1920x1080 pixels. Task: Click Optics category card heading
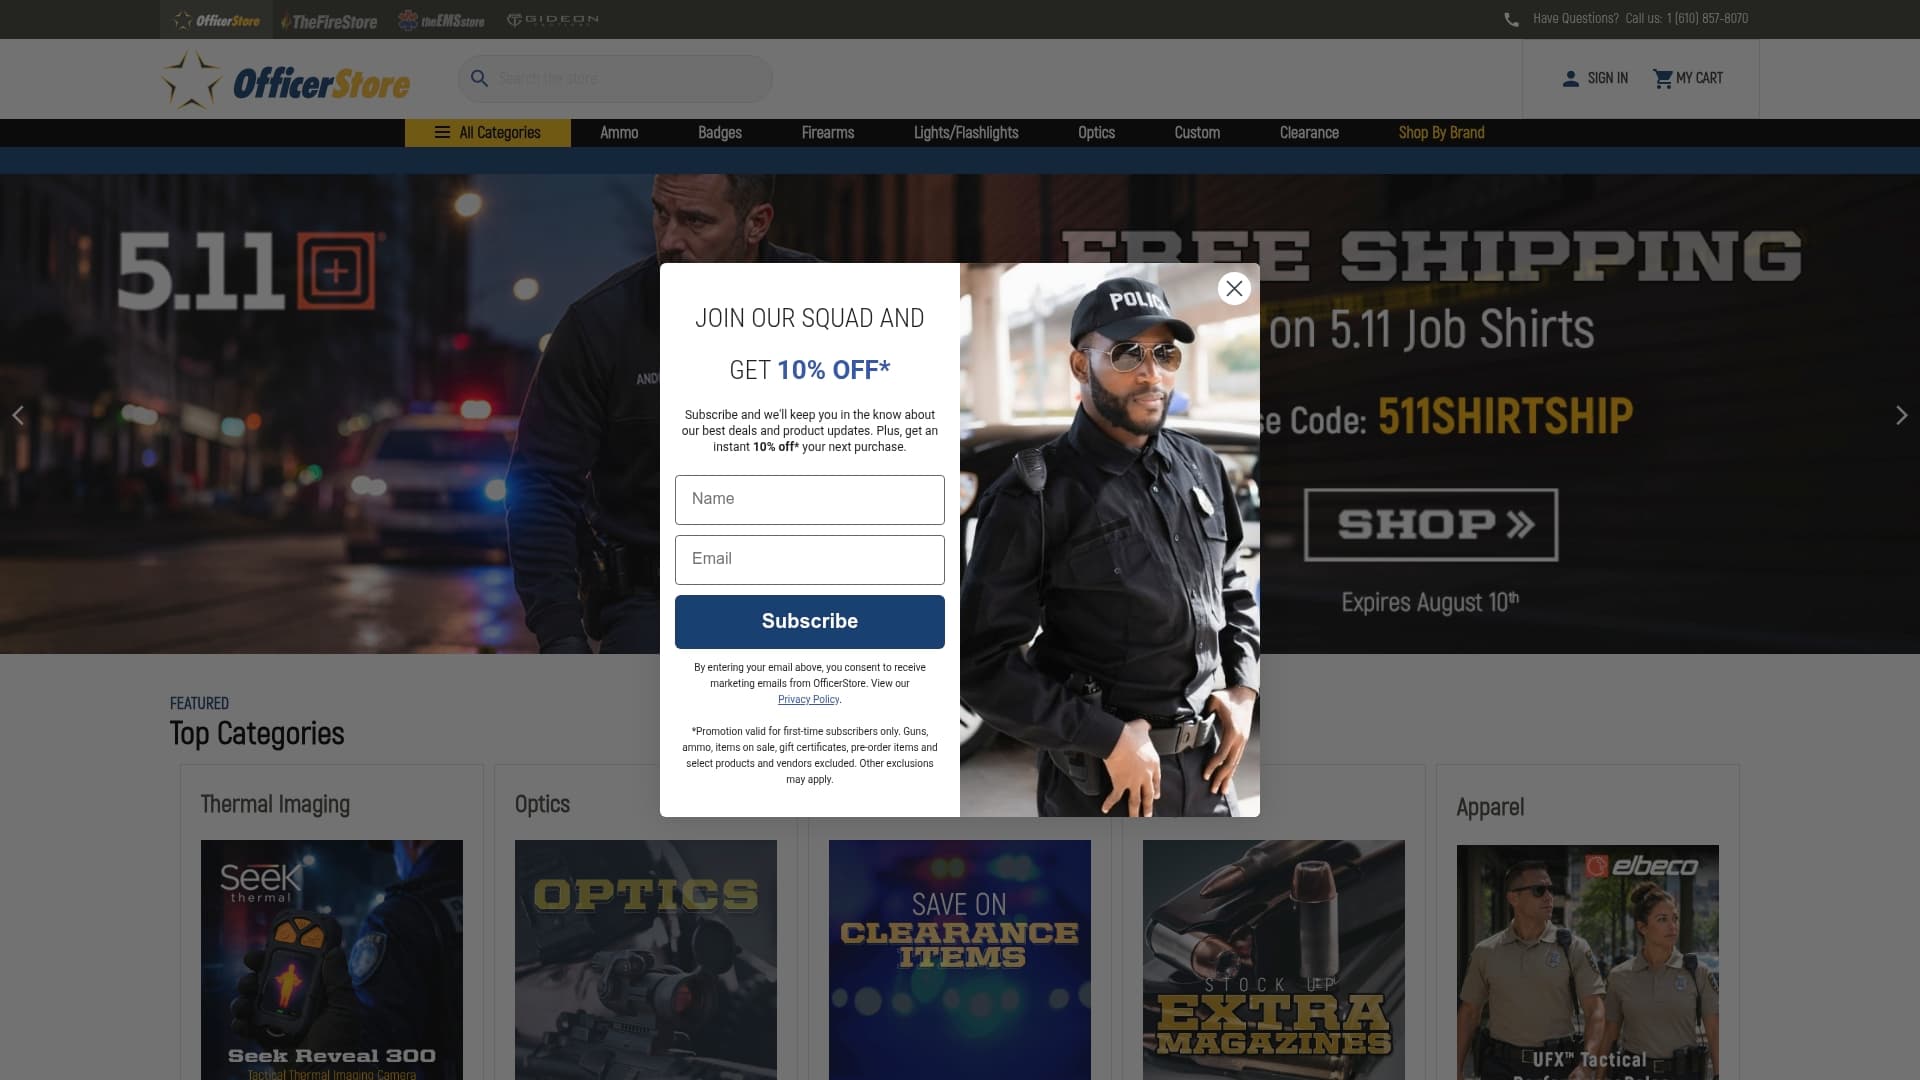(542, 805)
